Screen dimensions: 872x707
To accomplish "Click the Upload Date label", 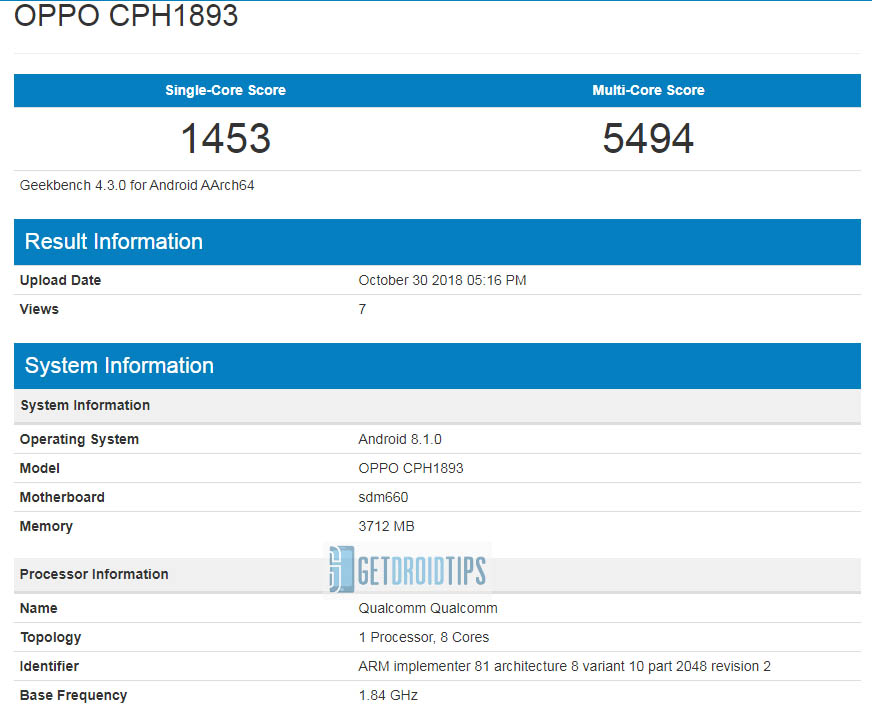I will 60,280.
